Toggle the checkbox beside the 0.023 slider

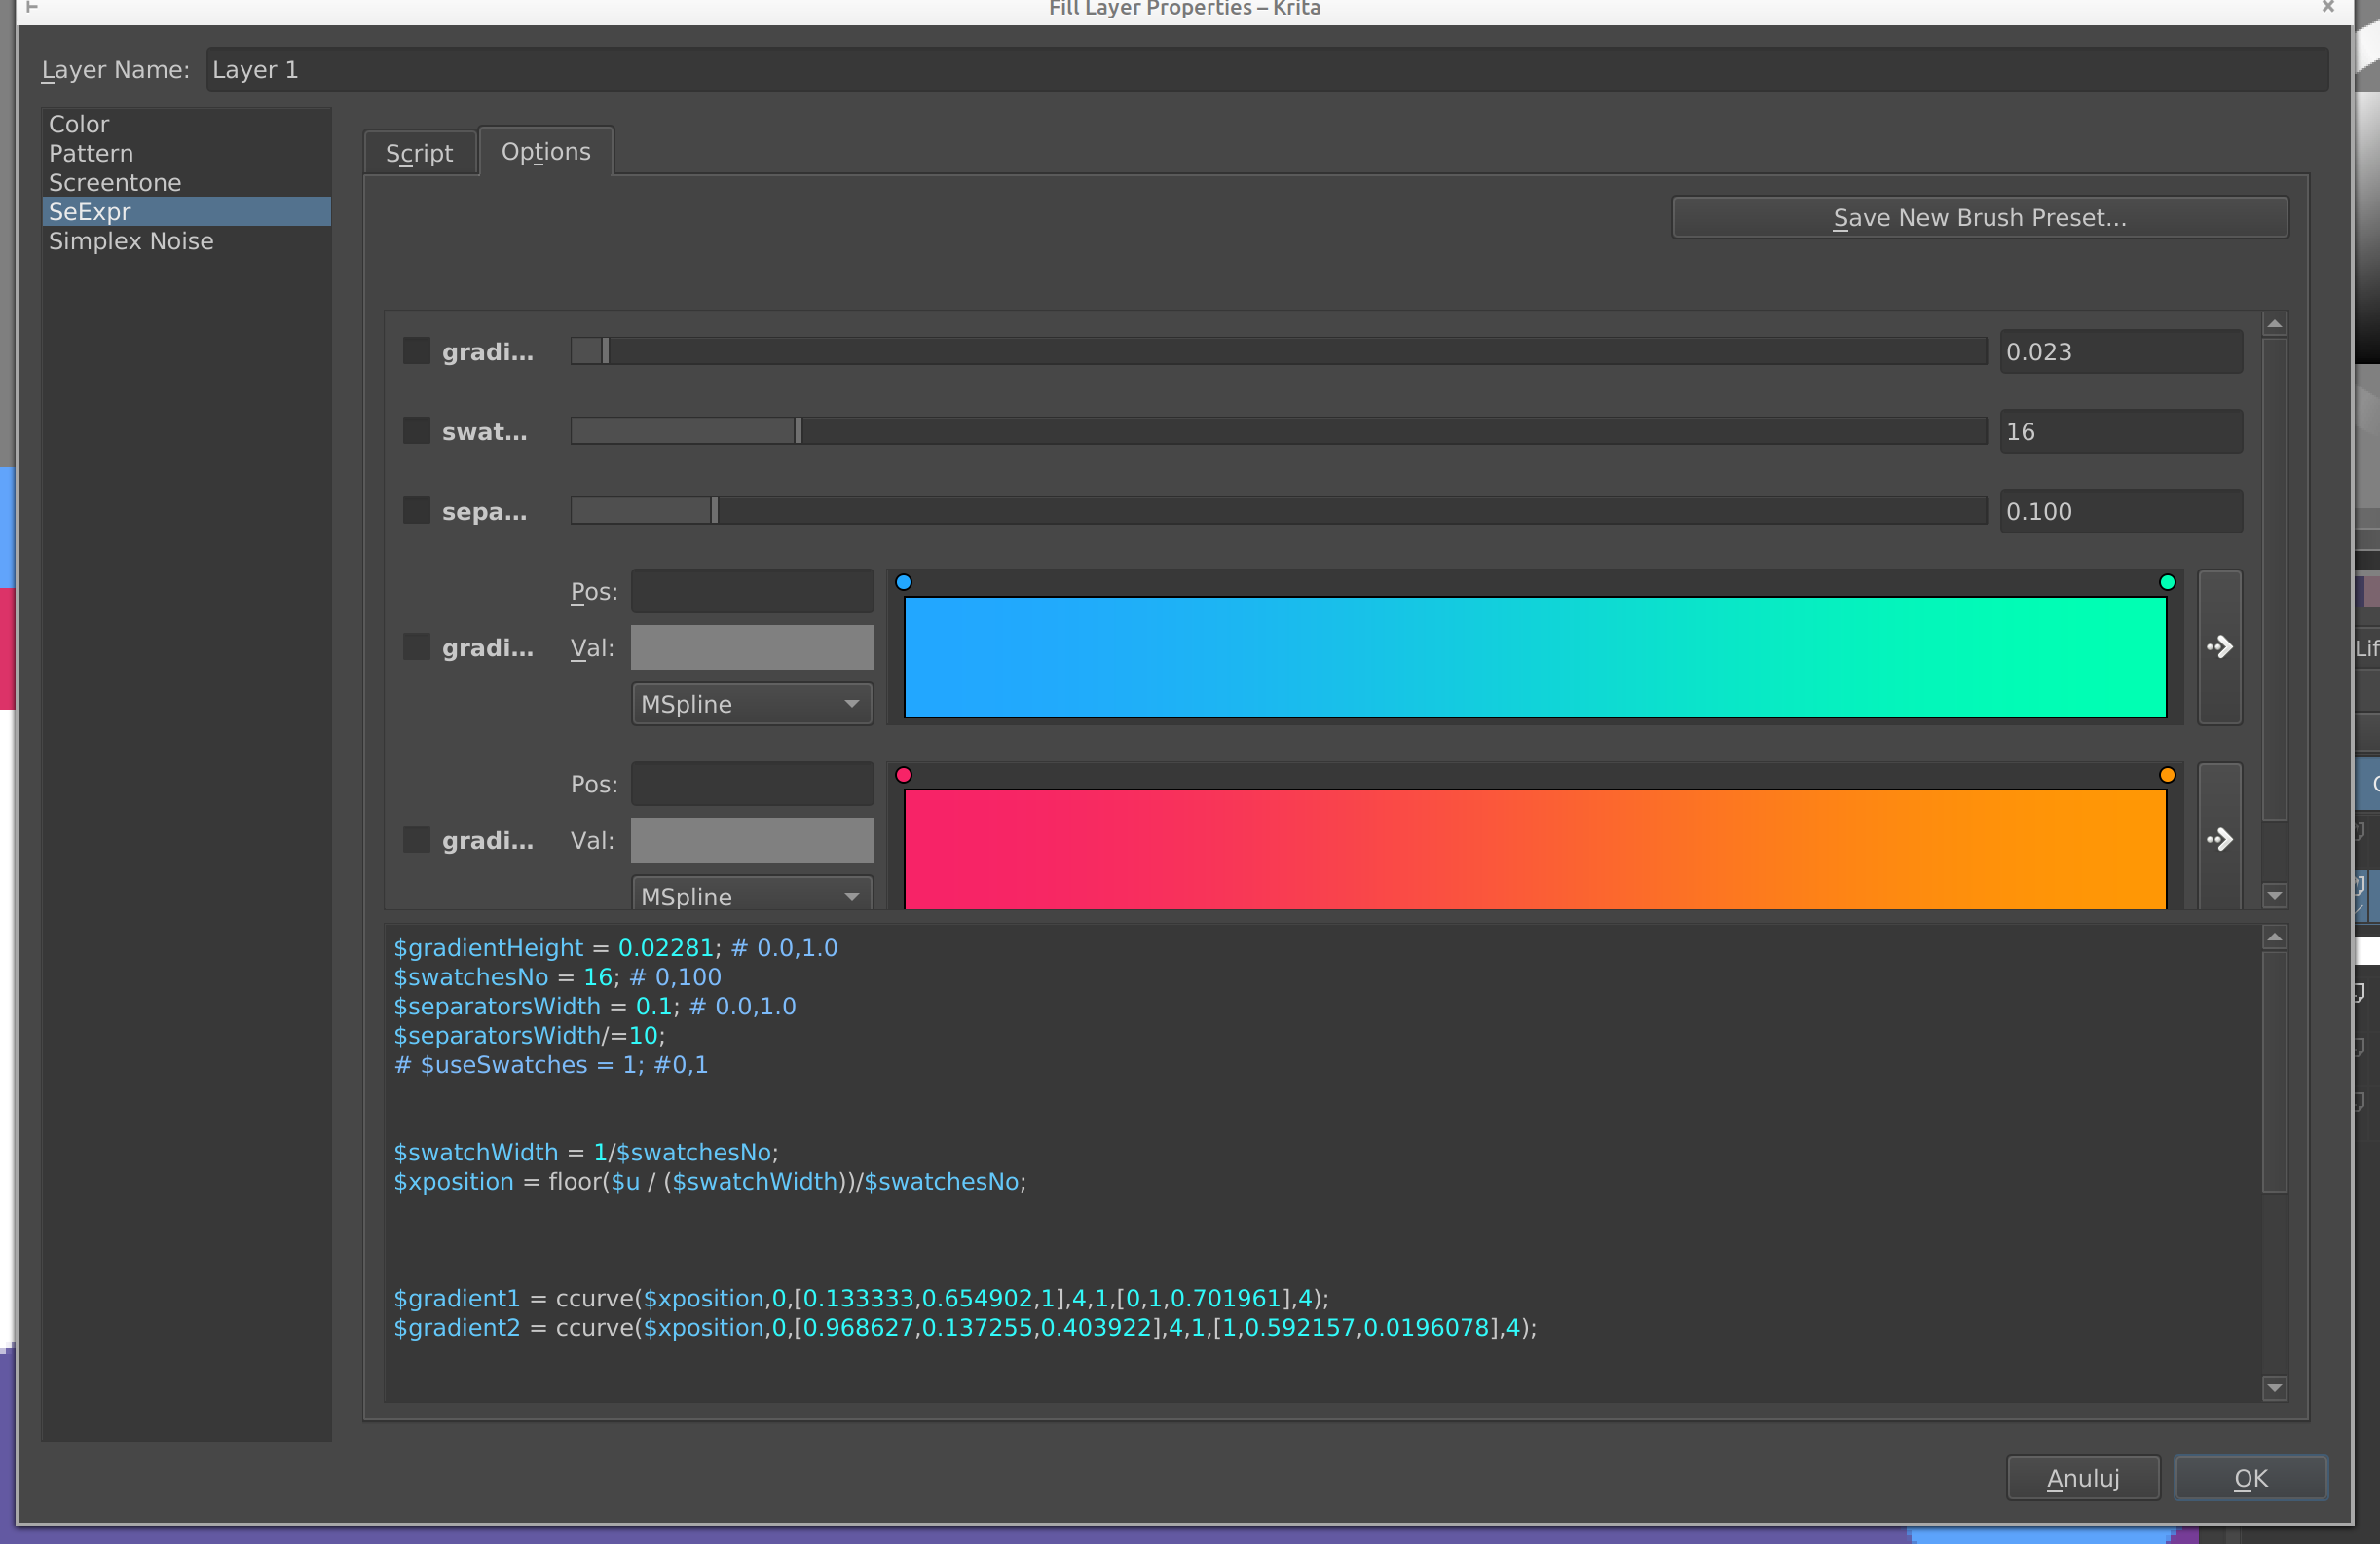click(x=416, y=351)
